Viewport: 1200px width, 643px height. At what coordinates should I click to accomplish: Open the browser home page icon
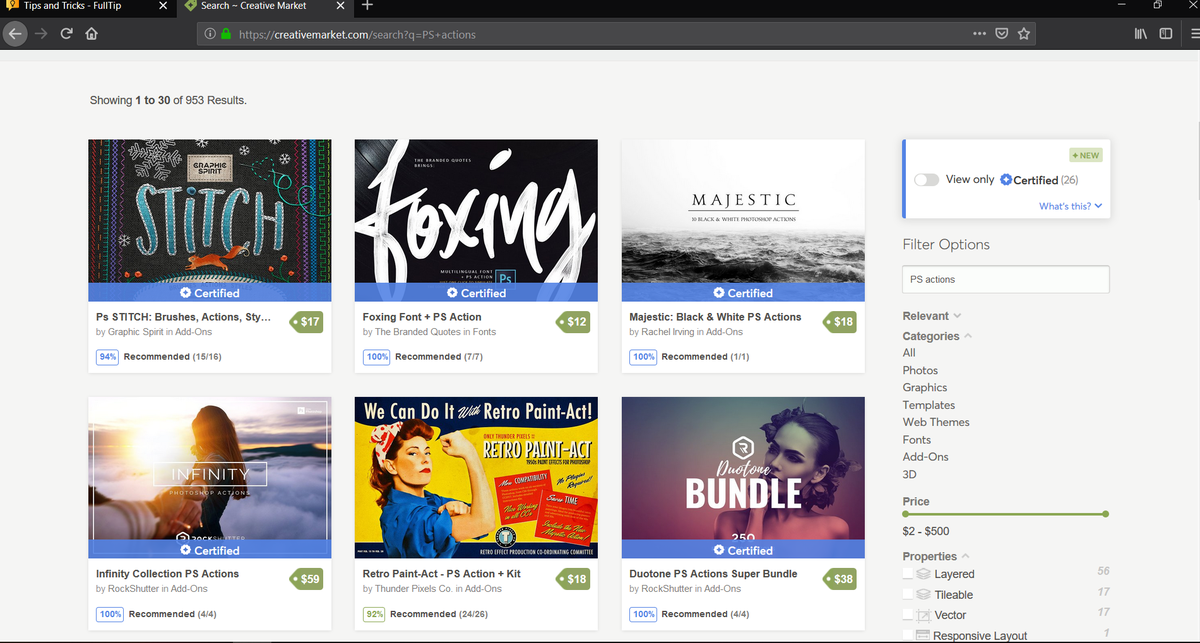click(91, 34)
